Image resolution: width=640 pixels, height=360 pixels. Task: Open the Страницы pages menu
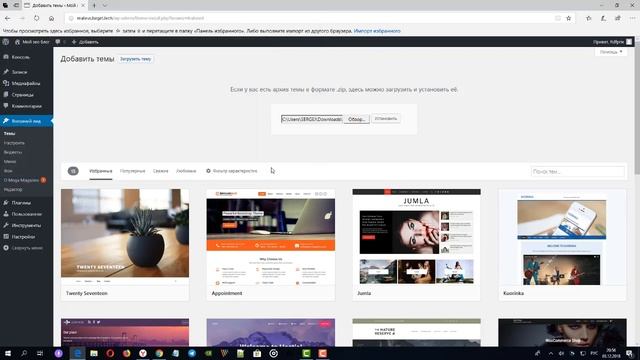(x=22, y=95)
